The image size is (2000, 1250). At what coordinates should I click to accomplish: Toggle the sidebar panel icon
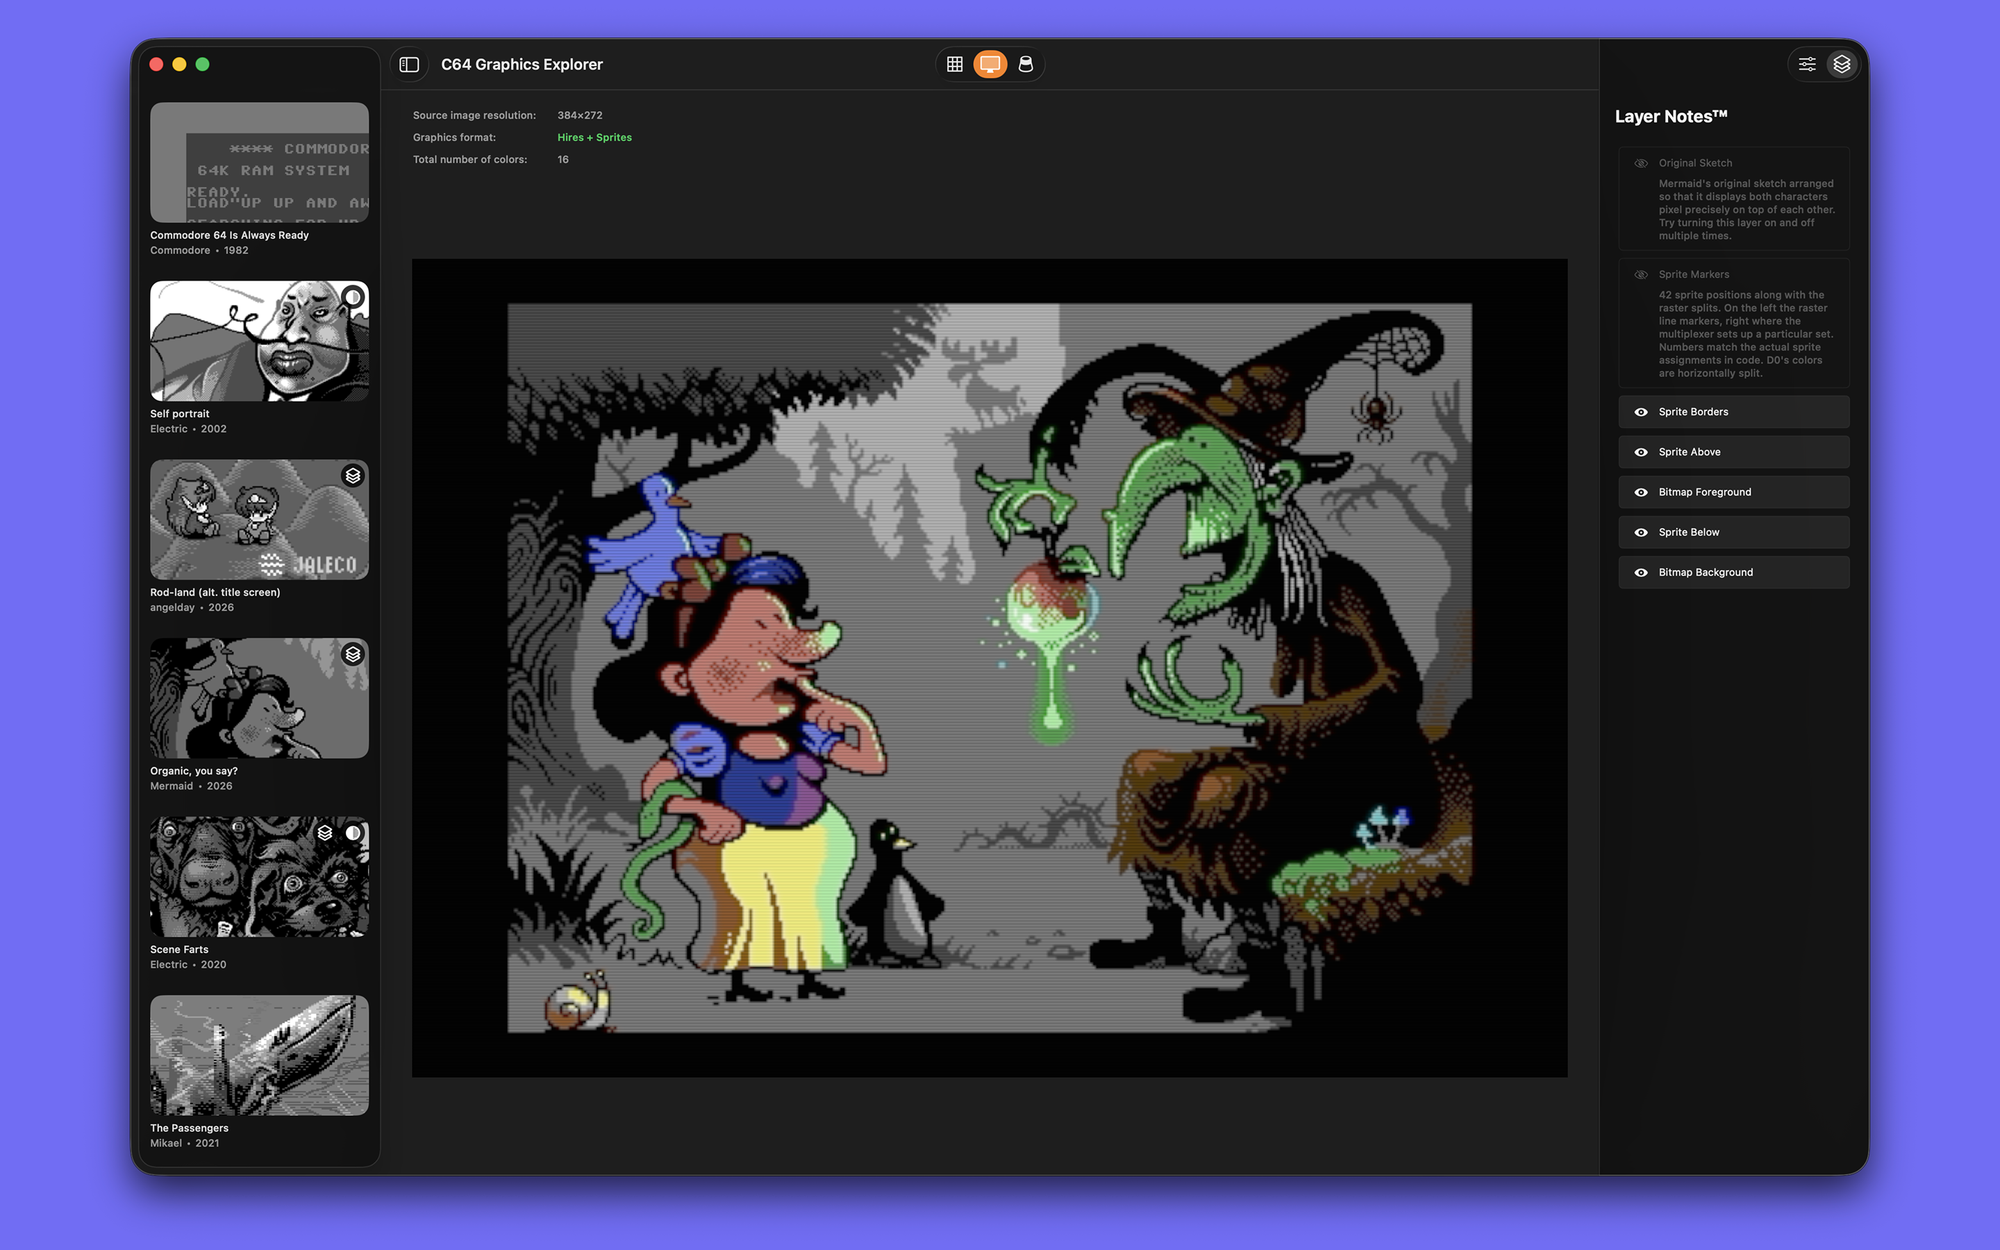click(x=409, y=64)
